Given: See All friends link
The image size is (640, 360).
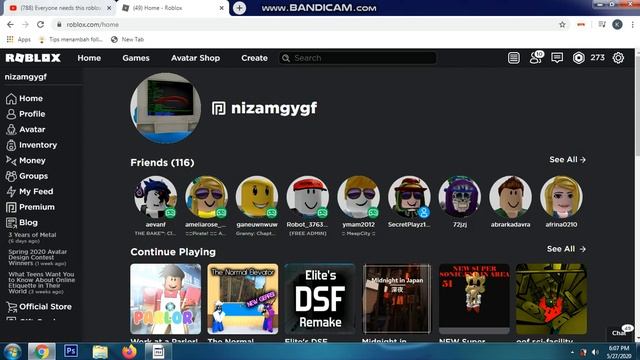Looking at the screenshot, I should tap(567, 160).
